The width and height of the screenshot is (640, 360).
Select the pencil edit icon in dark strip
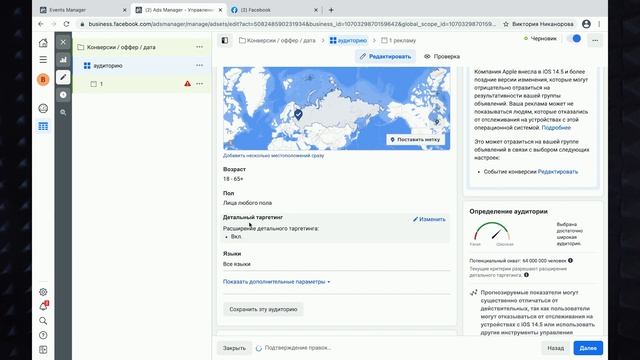tap(63, 77)
